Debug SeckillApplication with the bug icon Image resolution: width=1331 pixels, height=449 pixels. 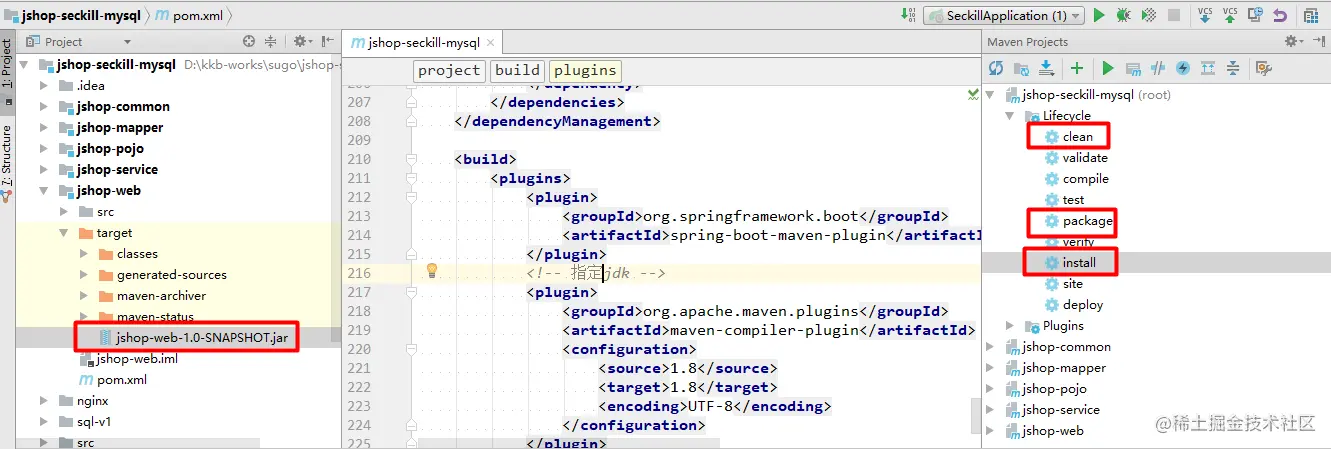click(1124, 15)
